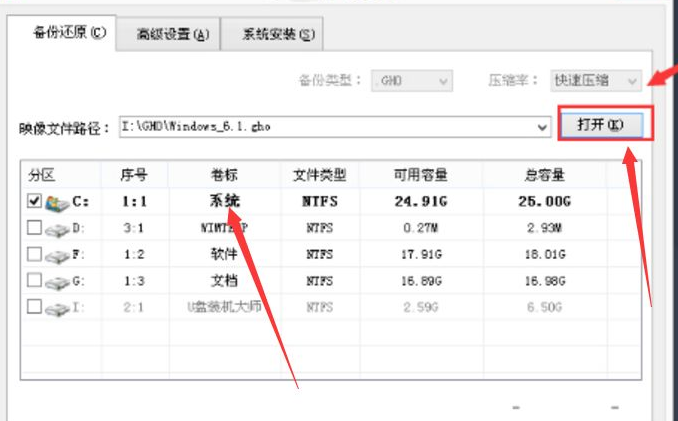Image resolution: width=678 pixels, height=421 pixels.
Task: Open the 系统安装(S) tab
Action: point(272,34)
